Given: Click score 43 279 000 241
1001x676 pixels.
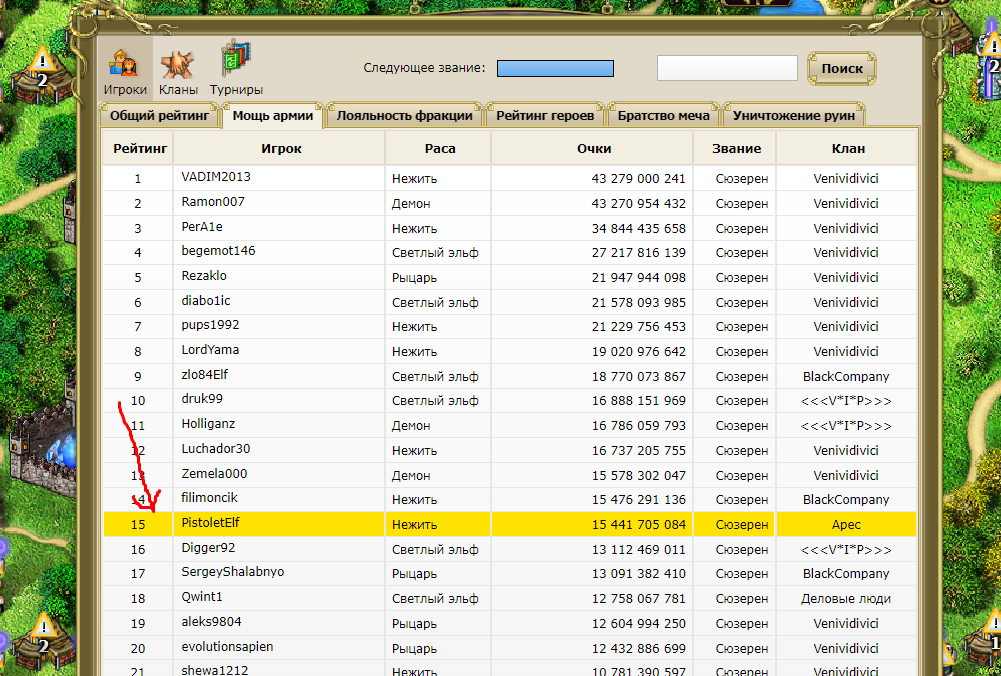Looking at the screenshot, I should (x=638, y=179).
